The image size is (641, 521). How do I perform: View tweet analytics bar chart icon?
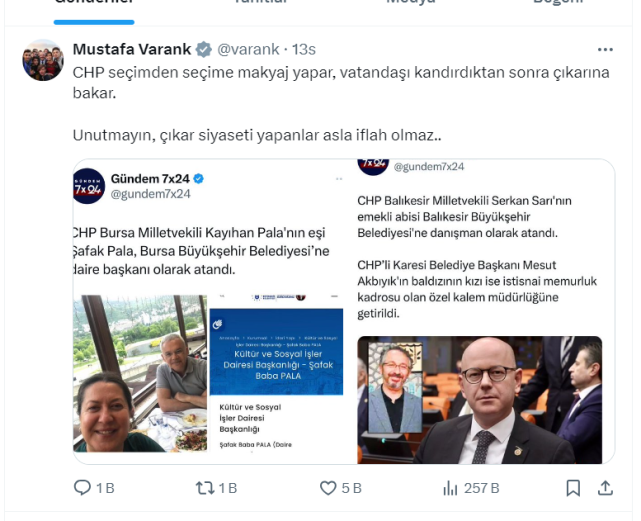coord(450,488)
